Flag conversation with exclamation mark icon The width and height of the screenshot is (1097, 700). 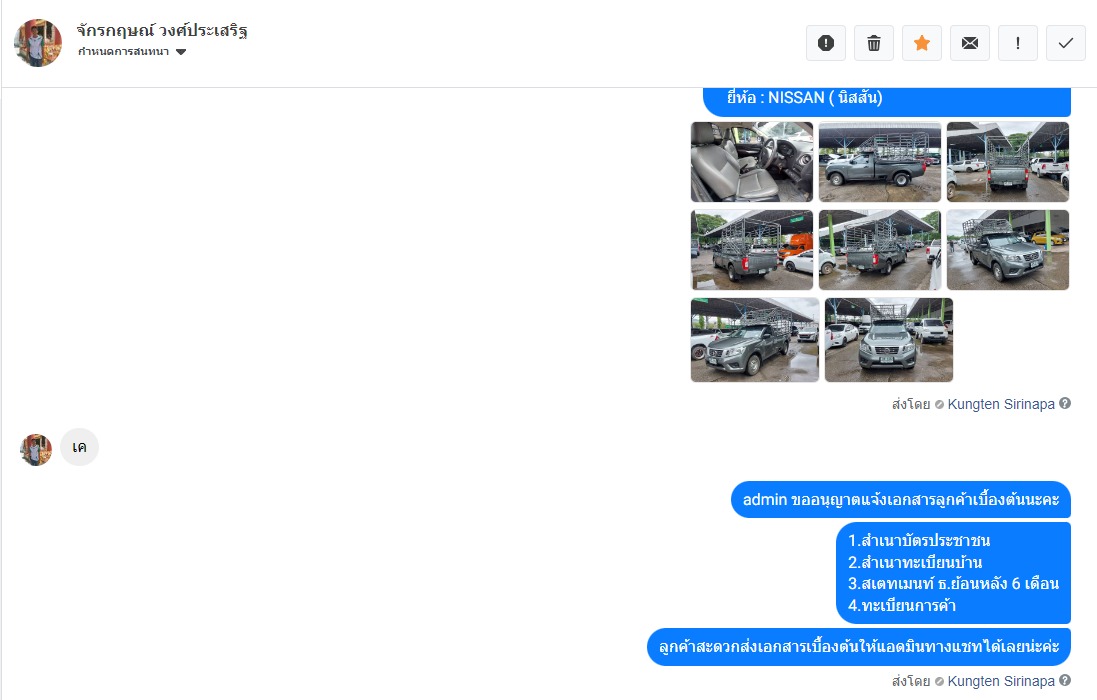coord(1017,43)
